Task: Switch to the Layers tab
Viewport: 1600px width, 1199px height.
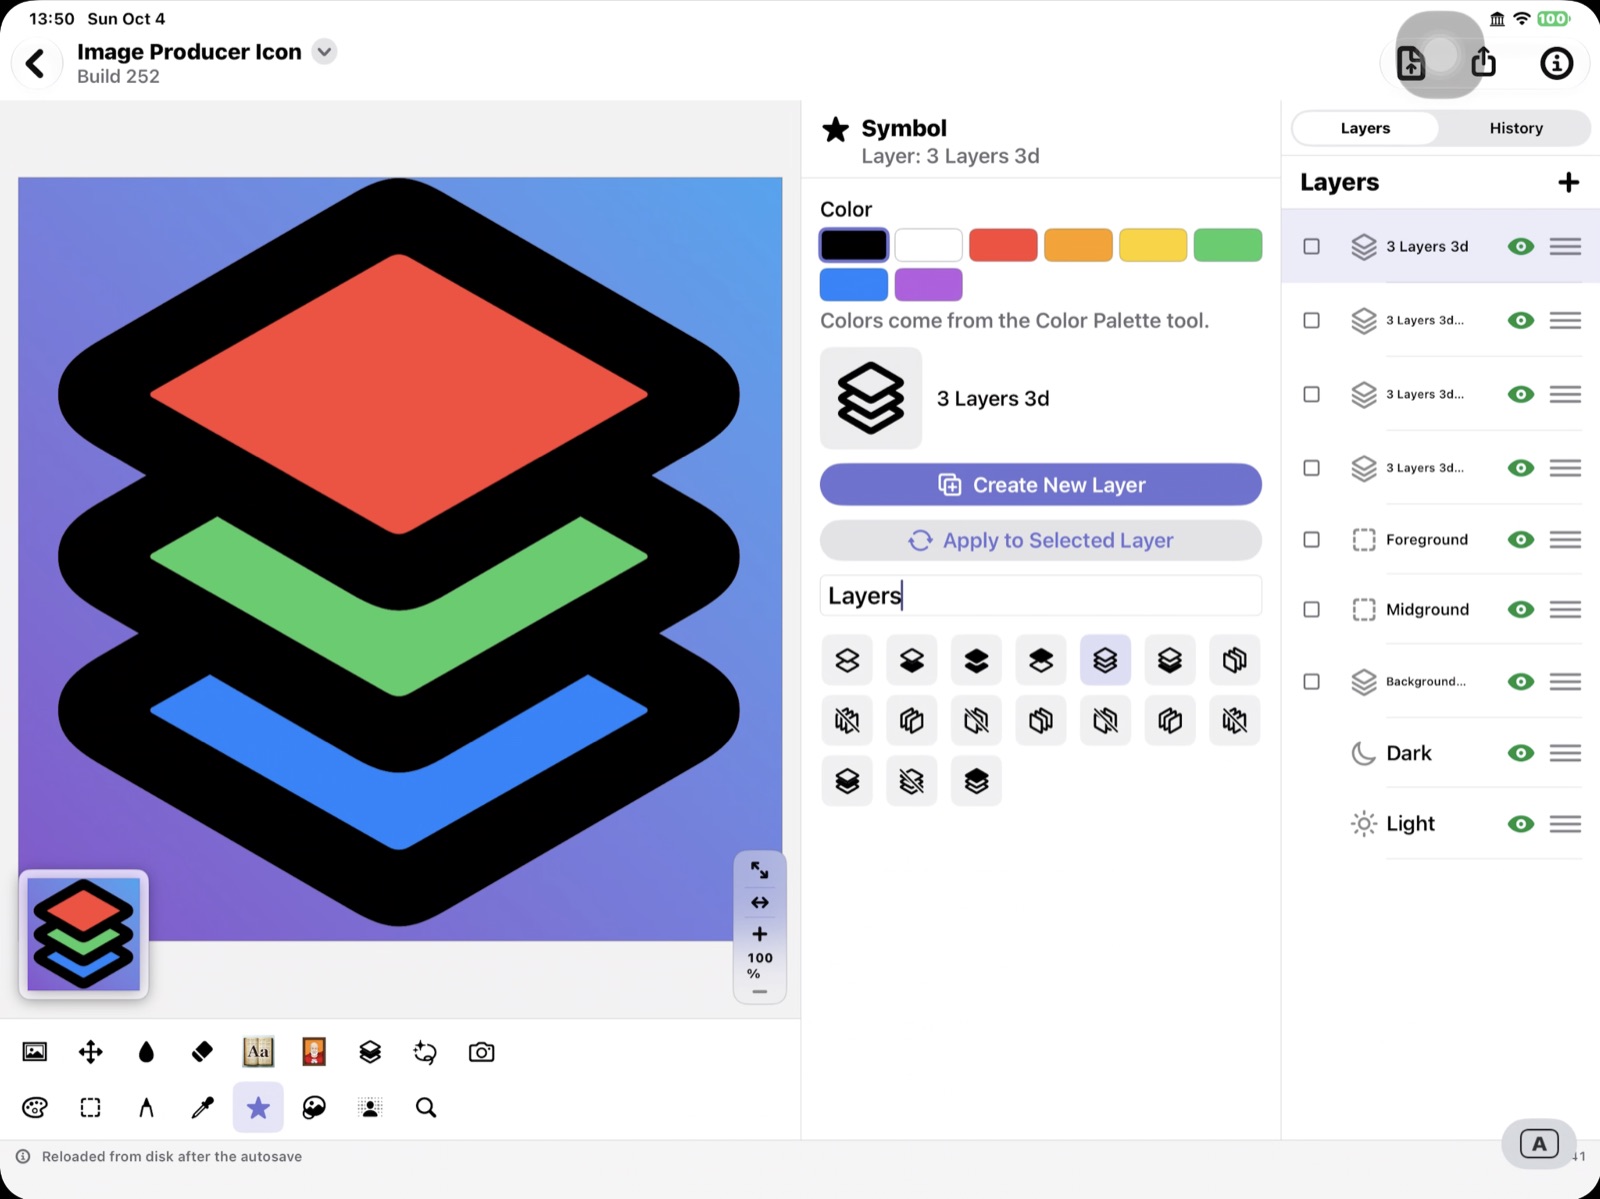Action: click(1365, 128)
